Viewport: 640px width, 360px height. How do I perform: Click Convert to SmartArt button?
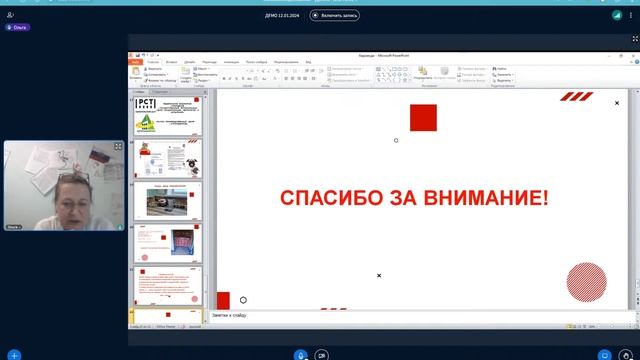pyautogui.click(x=349, y=80)
